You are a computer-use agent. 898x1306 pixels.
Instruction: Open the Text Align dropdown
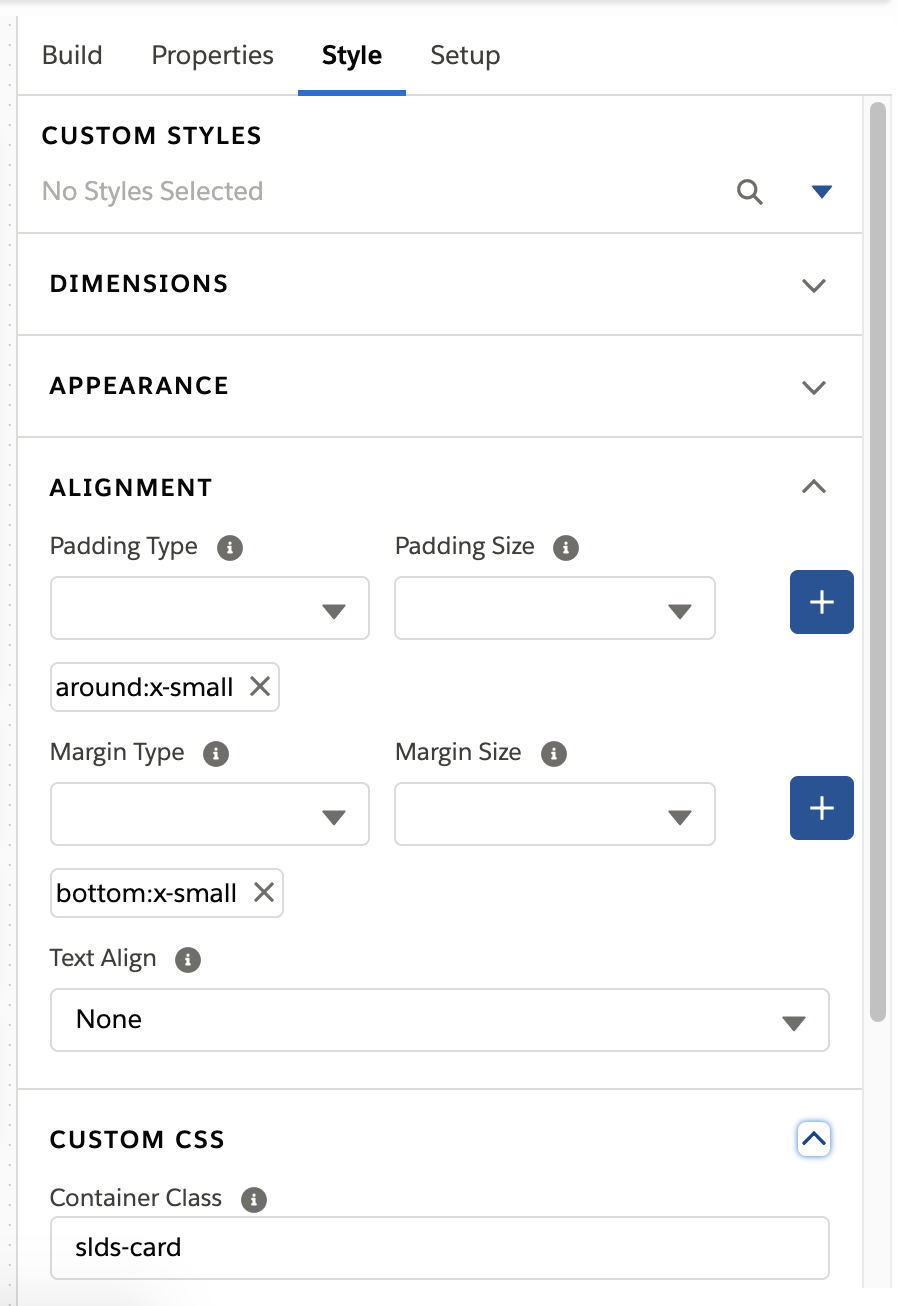[440, 1020]
